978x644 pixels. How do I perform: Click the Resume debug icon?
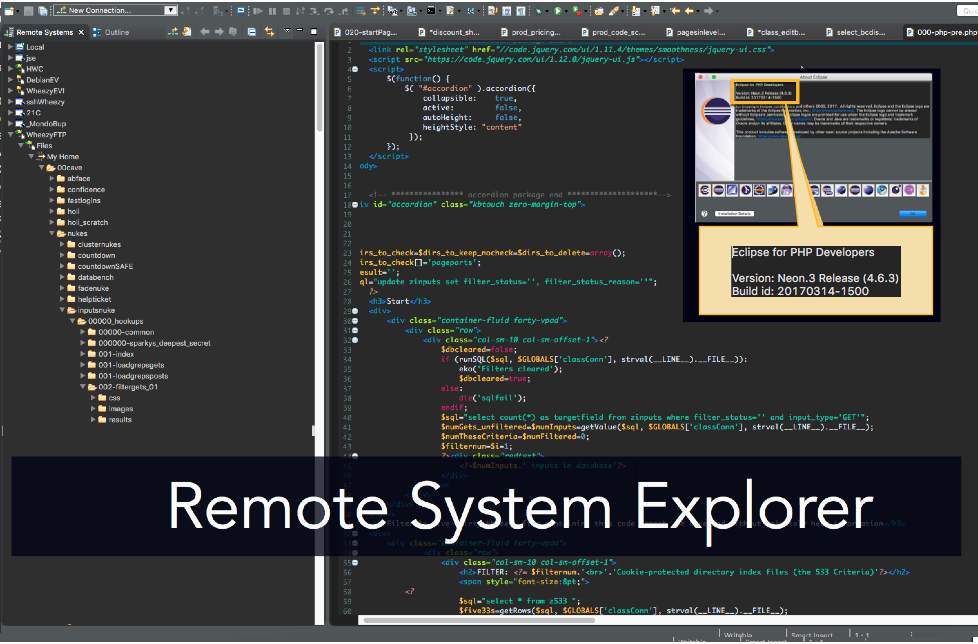(258, 11)
